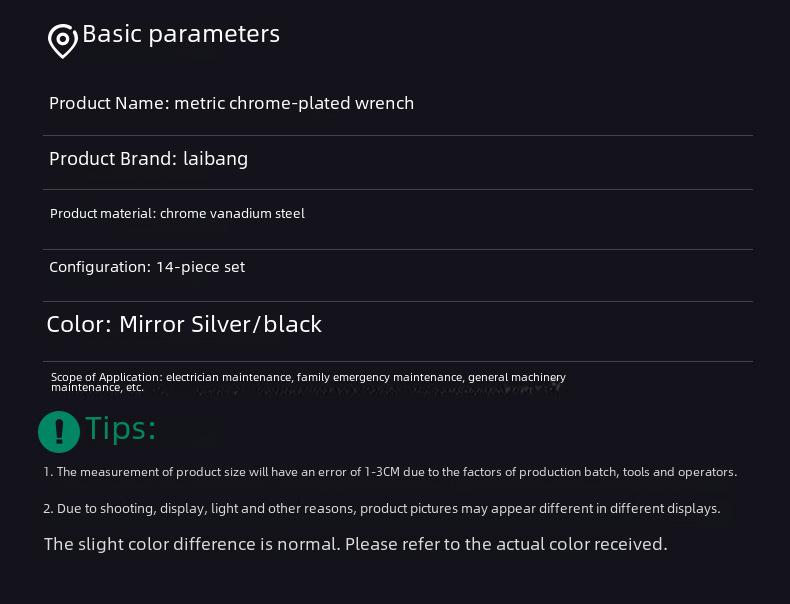Click the green Tips heading
This screenshot has width=790, height=604.
pos(121,428)
